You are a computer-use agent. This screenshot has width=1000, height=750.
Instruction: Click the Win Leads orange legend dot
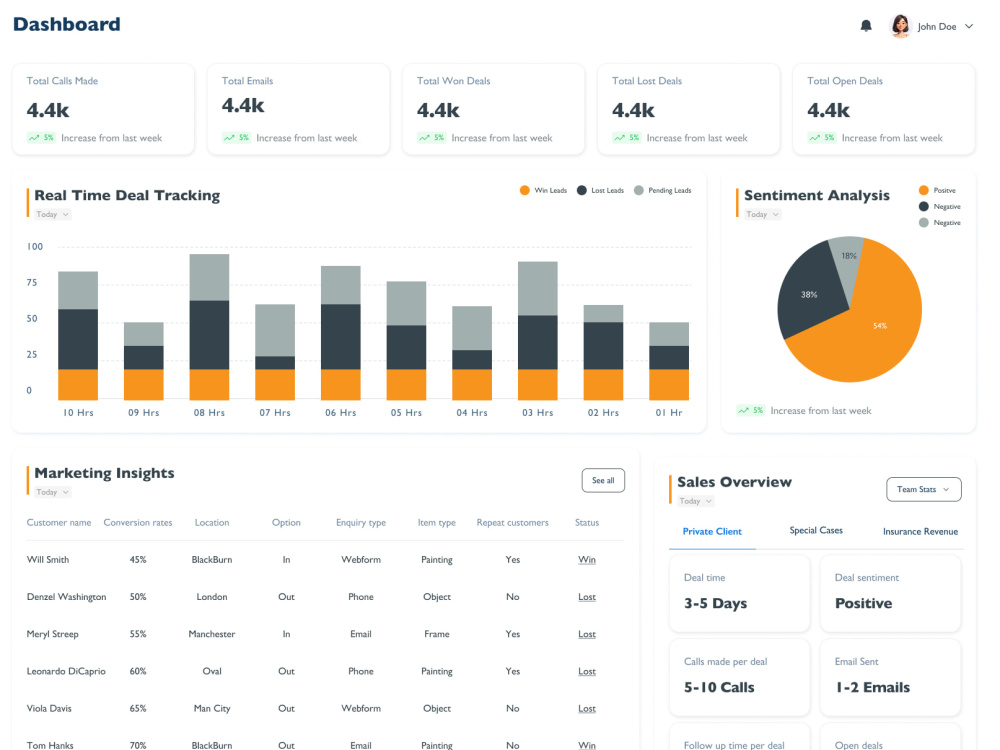tap(524, 190)
